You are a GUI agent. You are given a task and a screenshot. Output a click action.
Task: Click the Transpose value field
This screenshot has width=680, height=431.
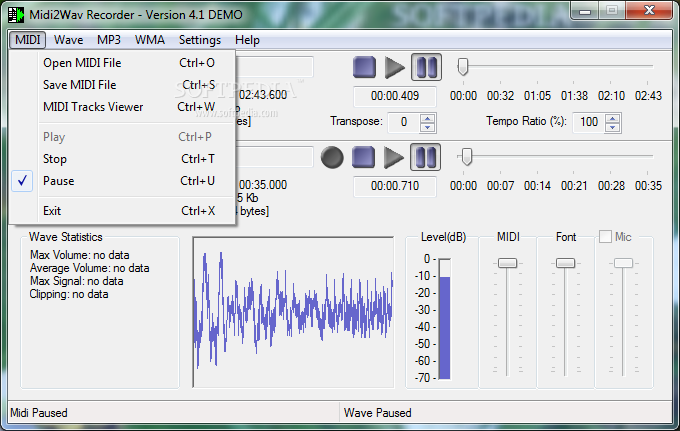click(404, 122)
